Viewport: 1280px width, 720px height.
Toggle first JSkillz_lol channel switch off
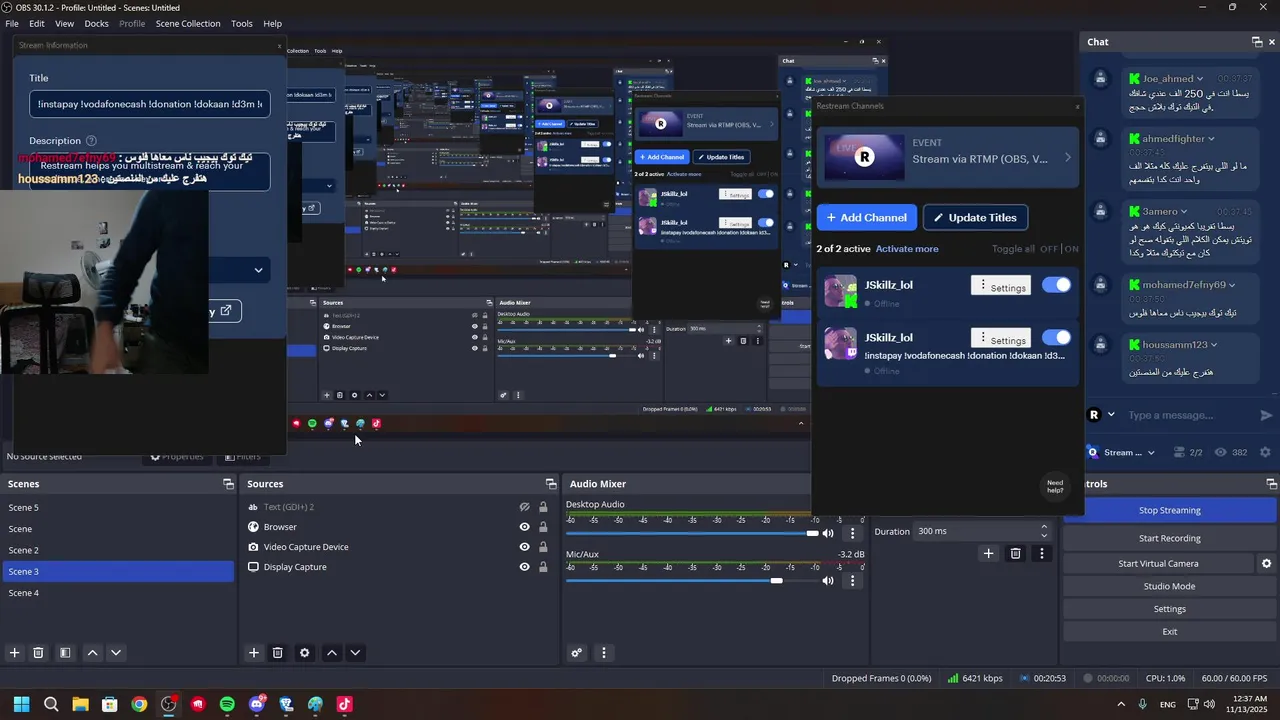(x=1056, y=285)
